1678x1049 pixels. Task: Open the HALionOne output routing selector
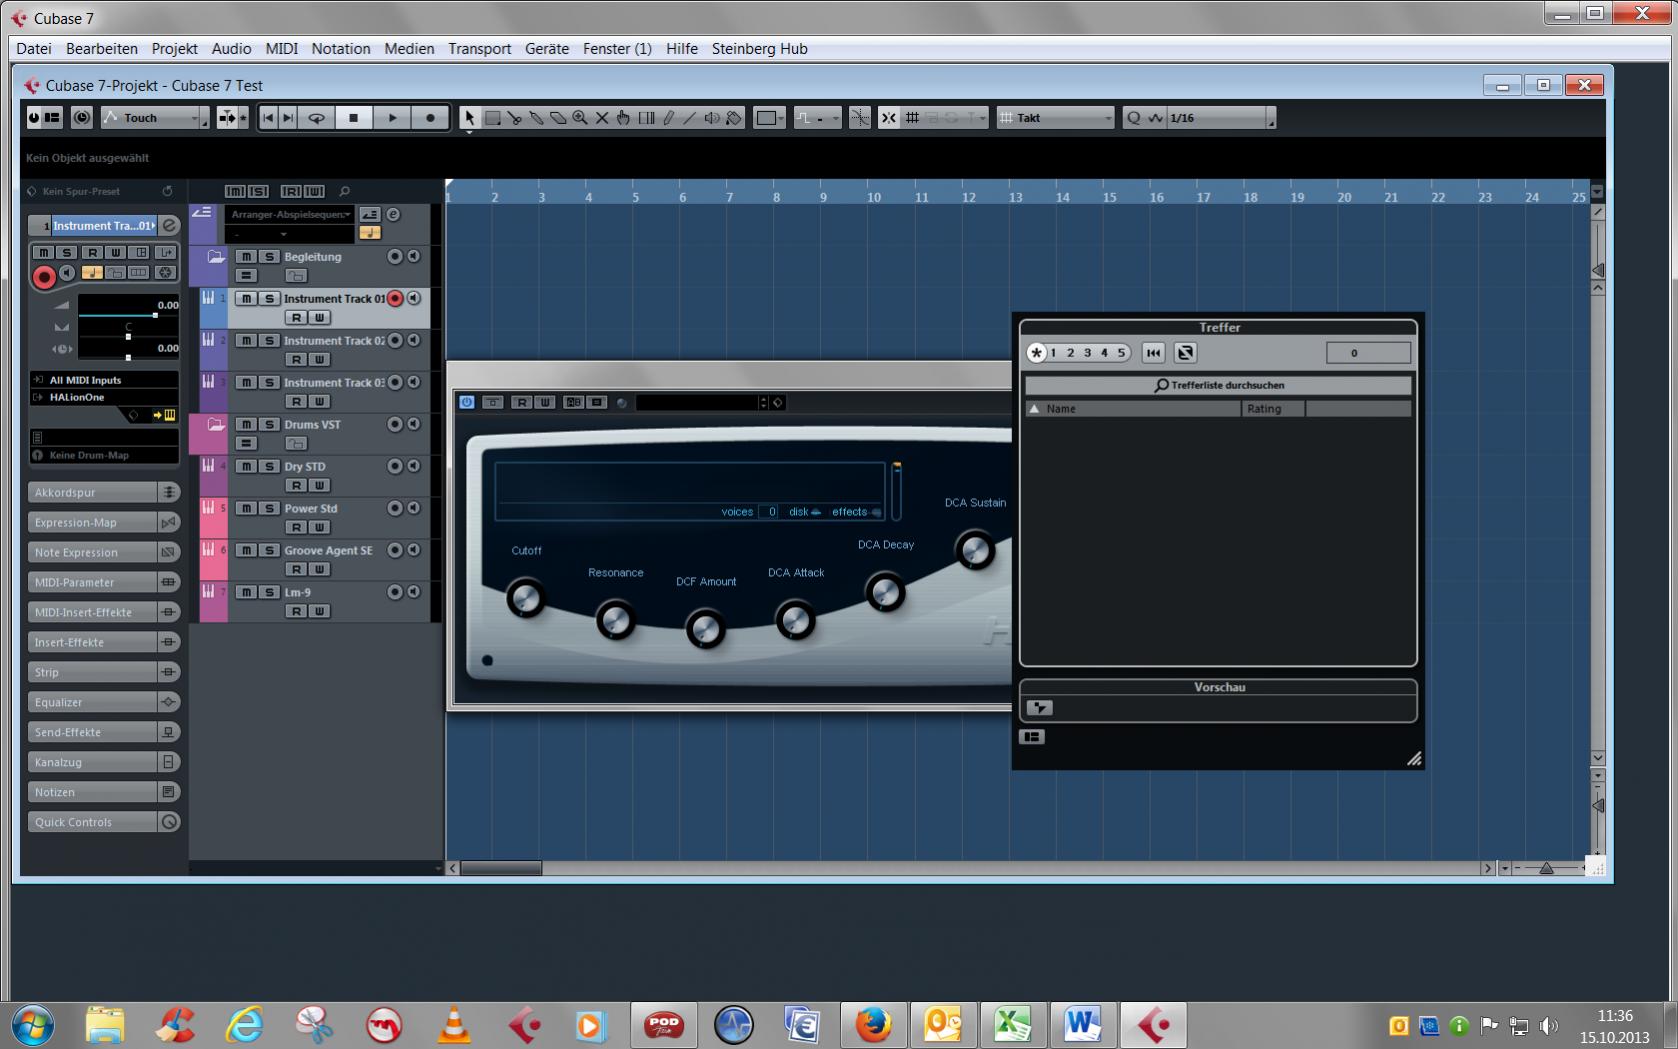point(104,397)
